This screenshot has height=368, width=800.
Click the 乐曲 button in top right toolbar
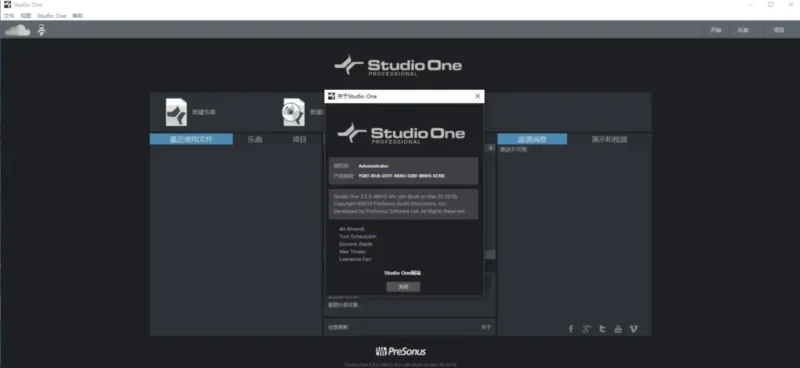pyautogui.click(x=742, y=30)
